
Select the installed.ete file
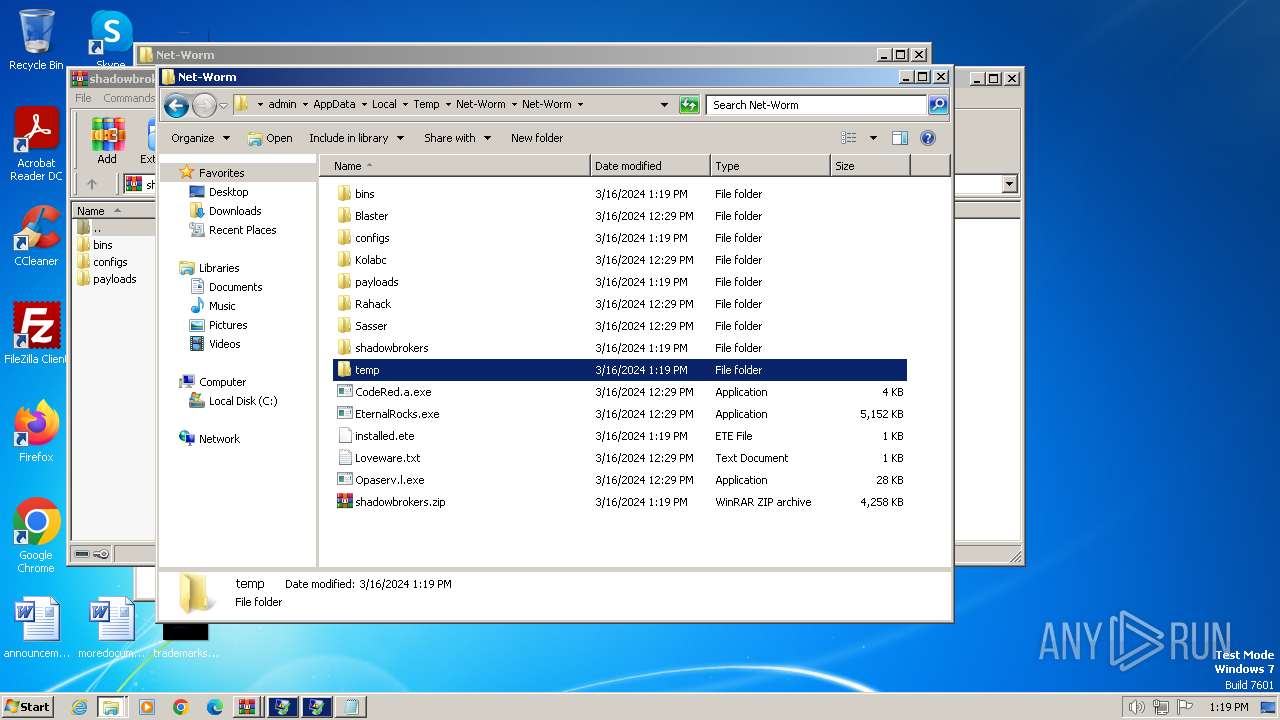620,436
